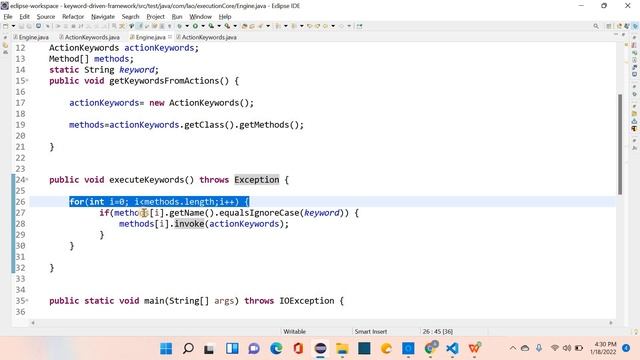Screen dimensions: 640x360
Task: Click the Eclipse IDE taskbar icon
Action: [x=320, y=349]
